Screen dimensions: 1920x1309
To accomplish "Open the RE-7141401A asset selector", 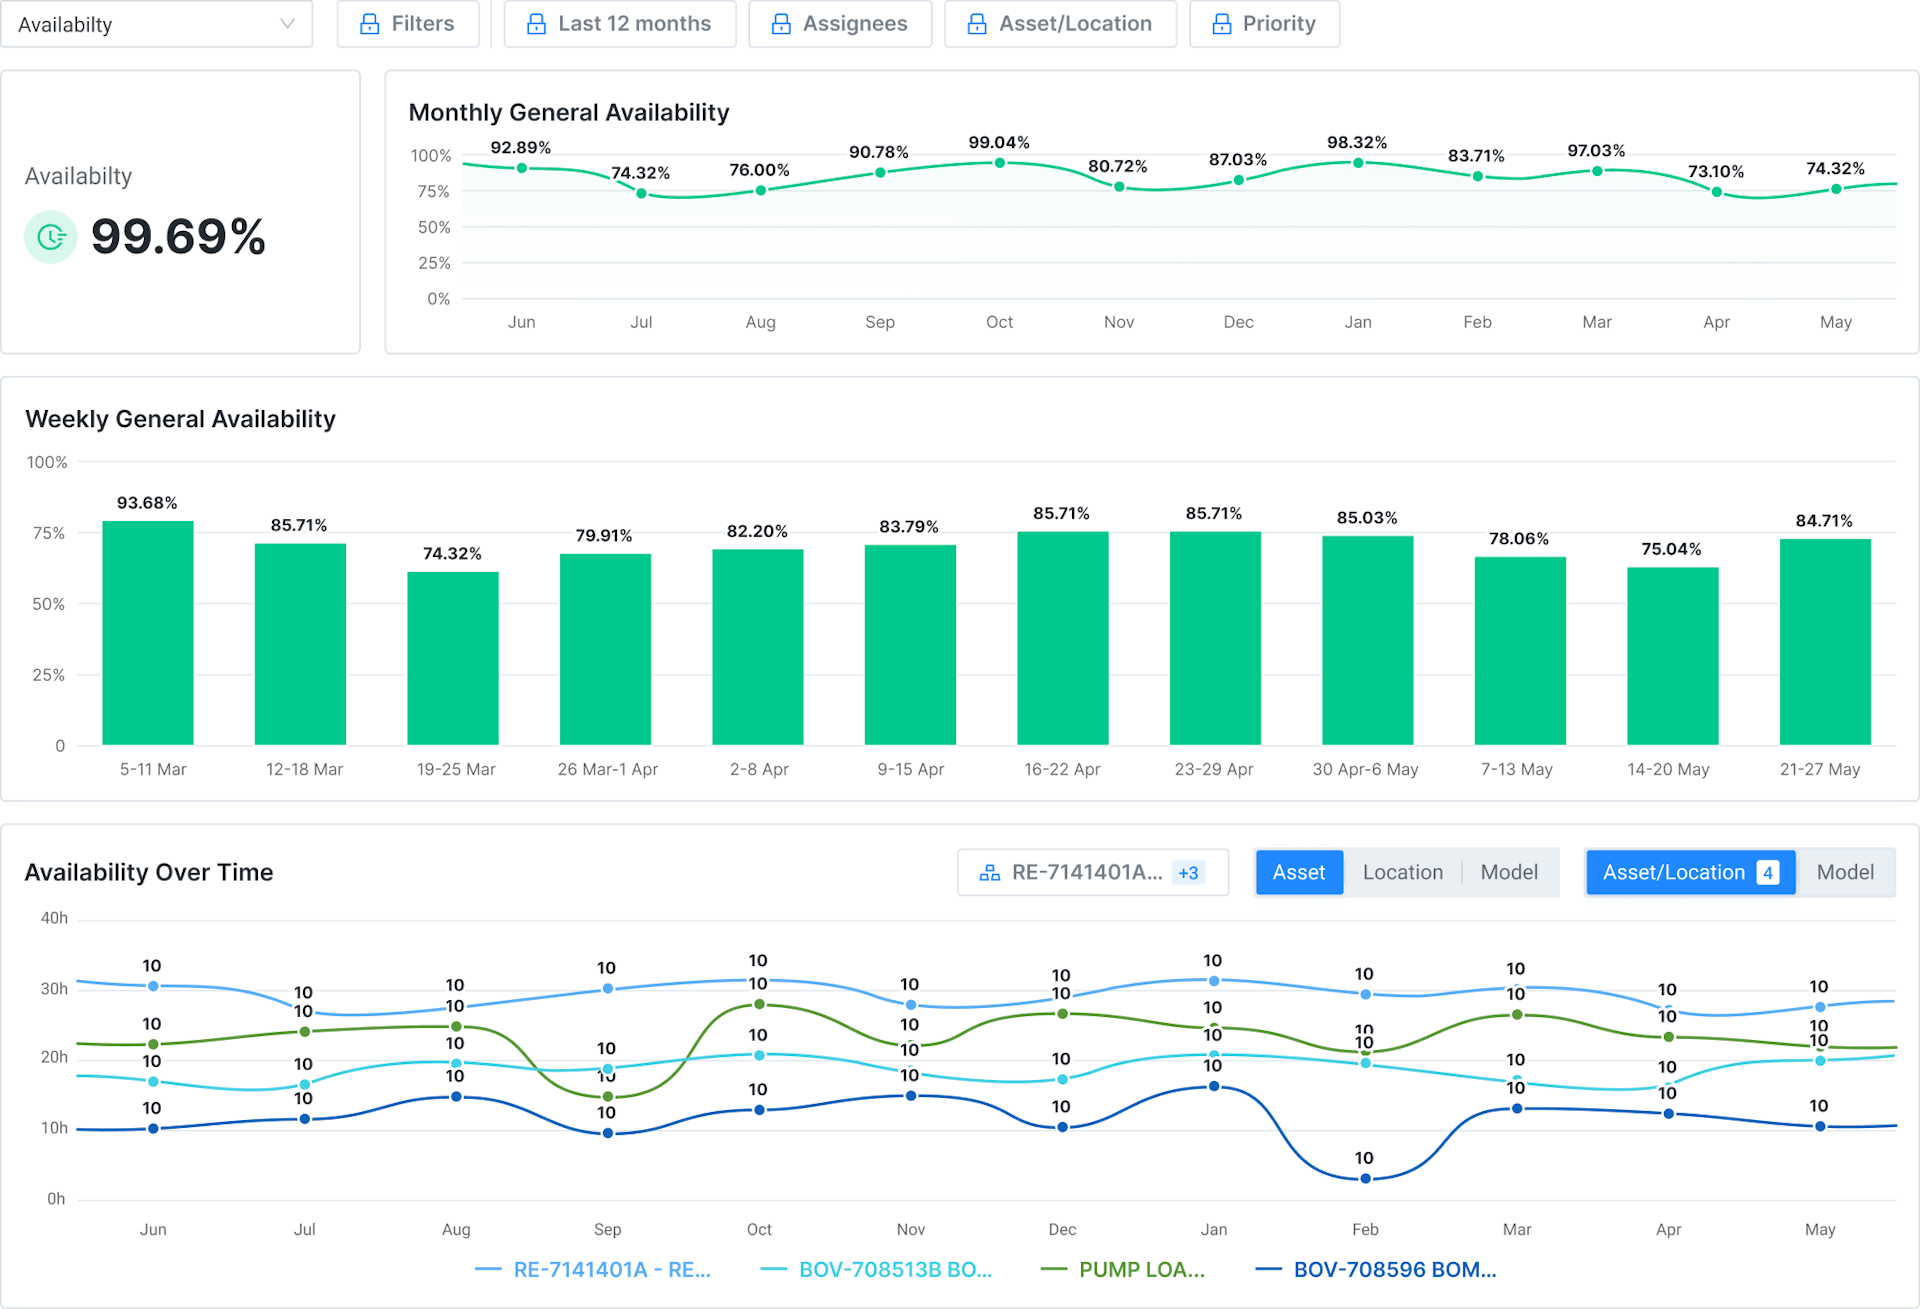I will pyautogui.click(x=1086, y=872).
